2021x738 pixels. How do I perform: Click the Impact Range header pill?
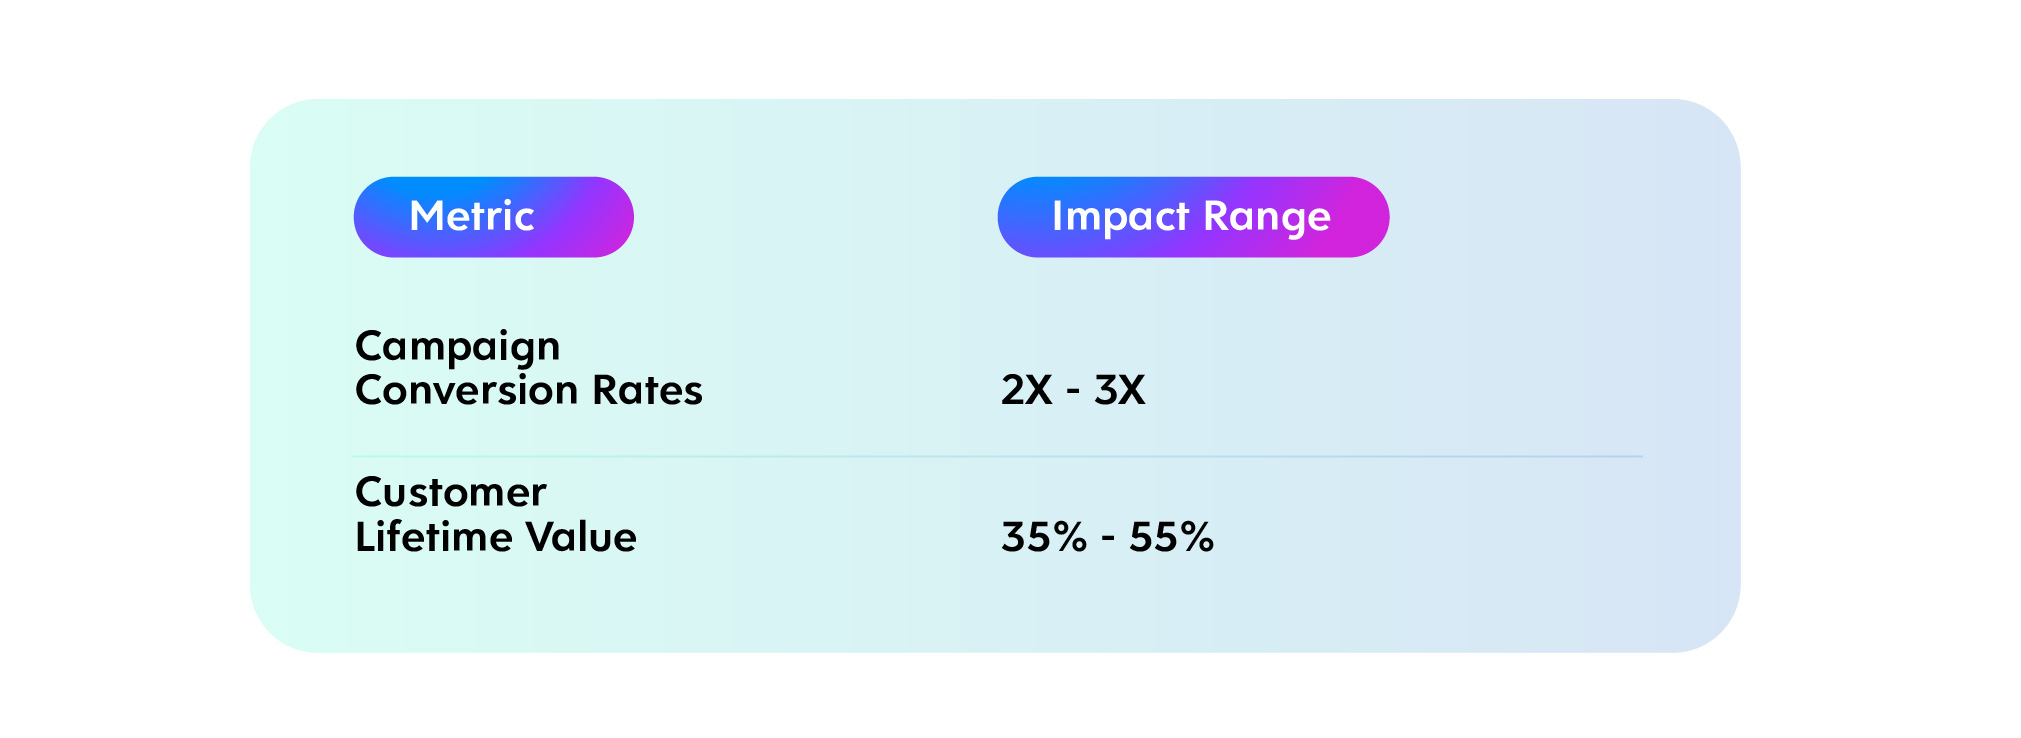coord(1193,217)
